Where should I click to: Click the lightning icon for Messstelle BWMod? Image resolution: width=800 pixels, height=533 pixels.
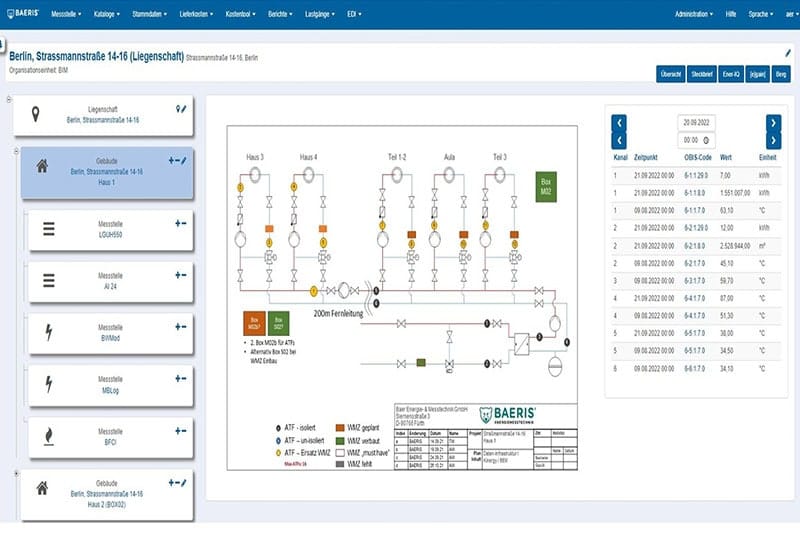(47, 332)
